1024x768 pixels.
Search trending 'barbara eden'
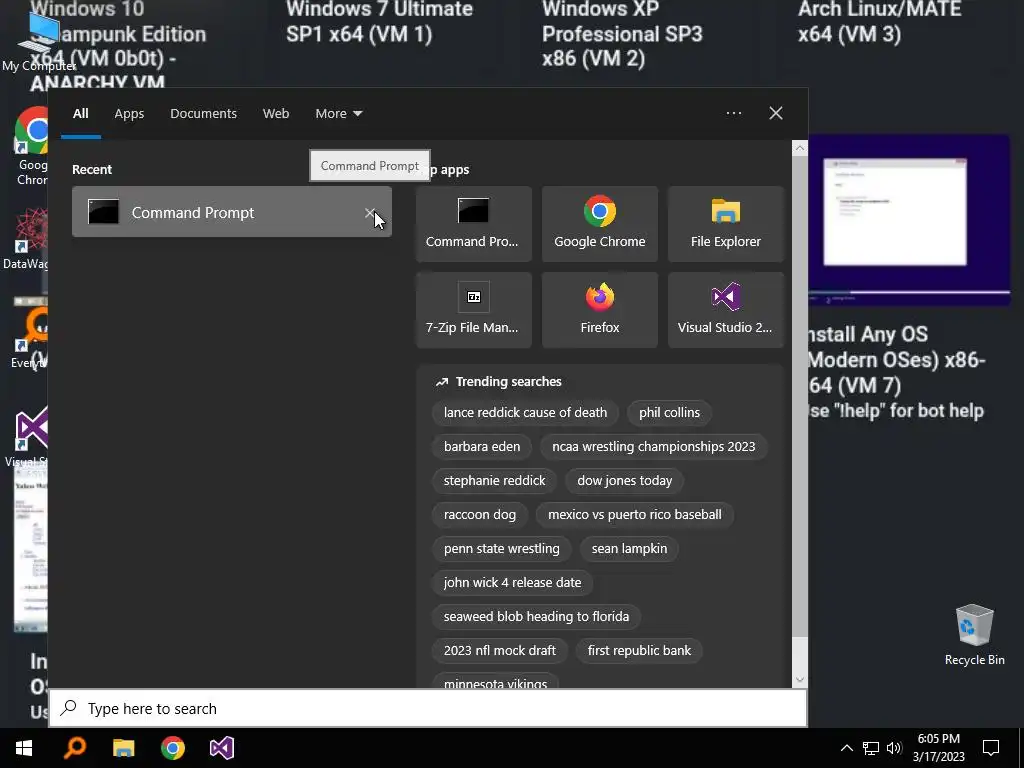click(x=482, y=447)
